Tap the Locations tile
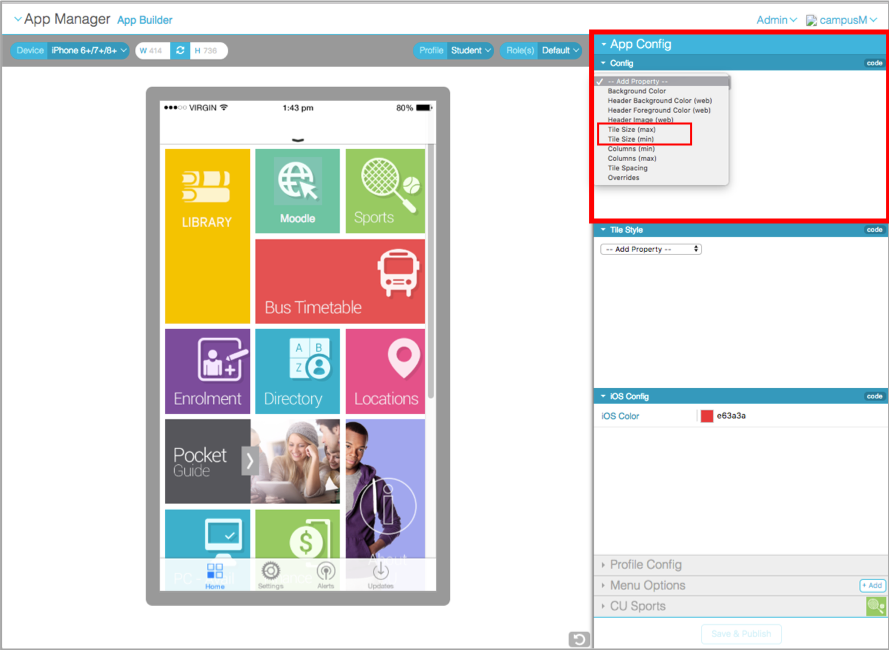 click(x=386, y=371)
